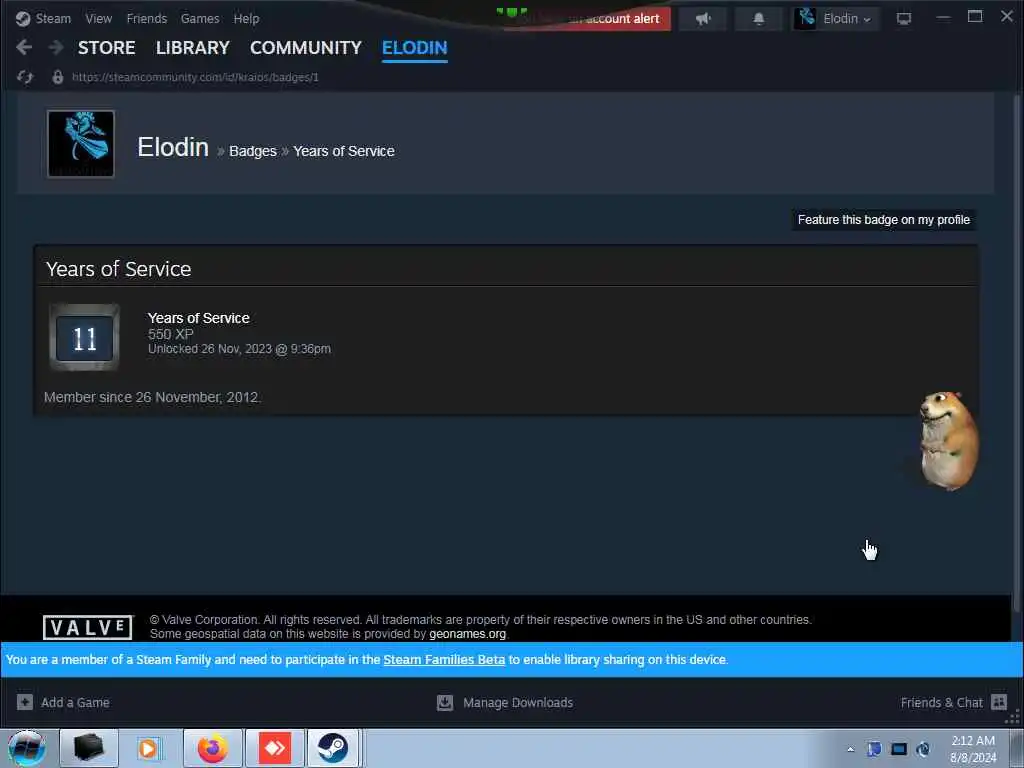The width and height of the screenshot is (1024, 768).
Task: Switch to the COMMUNITY tab
Action: pyautogui.click(x=306, y=48)
